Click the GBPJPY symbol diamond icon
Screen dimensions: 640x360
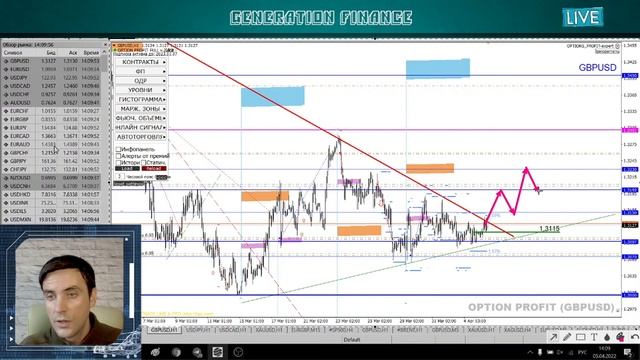(6, 161)
